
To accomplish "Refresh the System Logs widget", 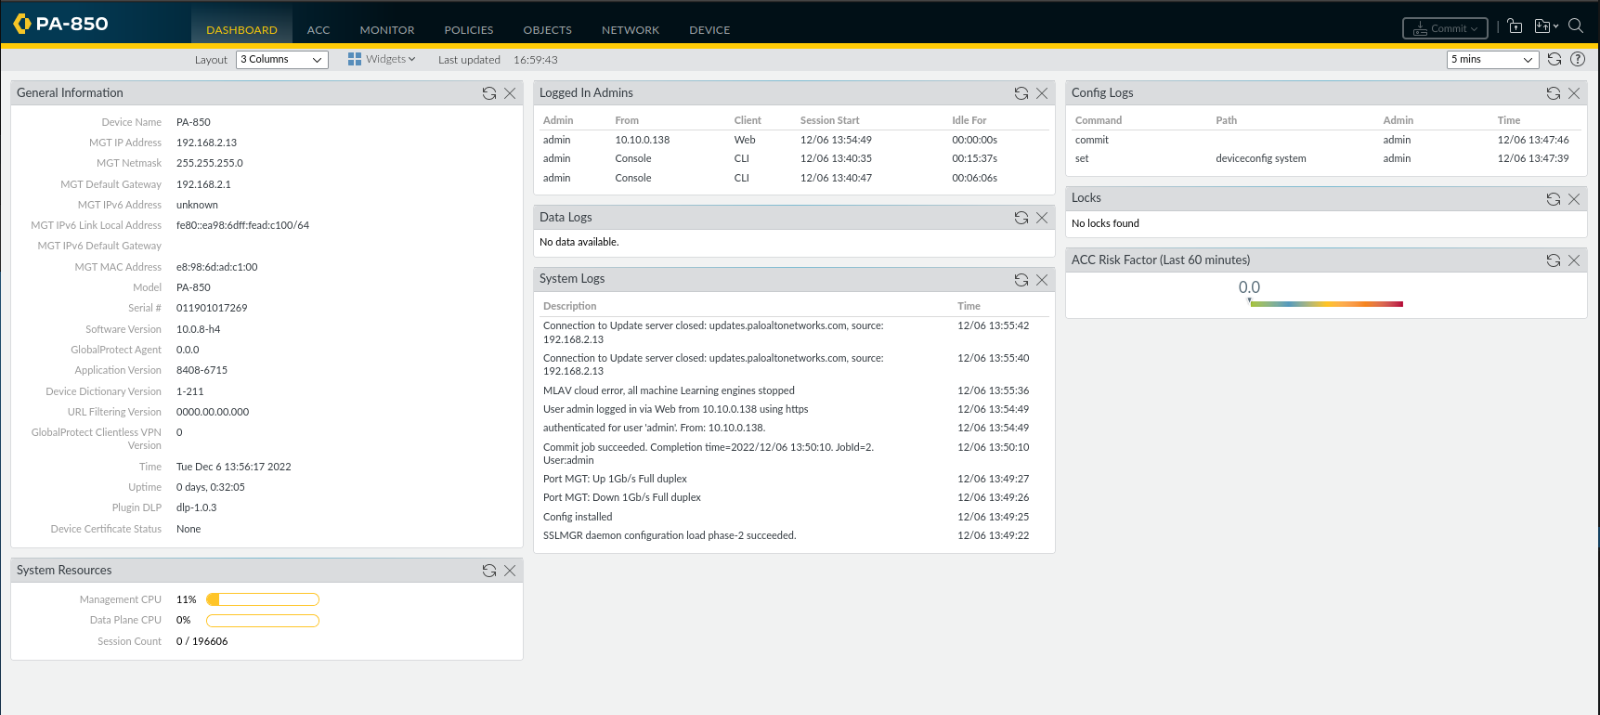I will coord(1021,280).
